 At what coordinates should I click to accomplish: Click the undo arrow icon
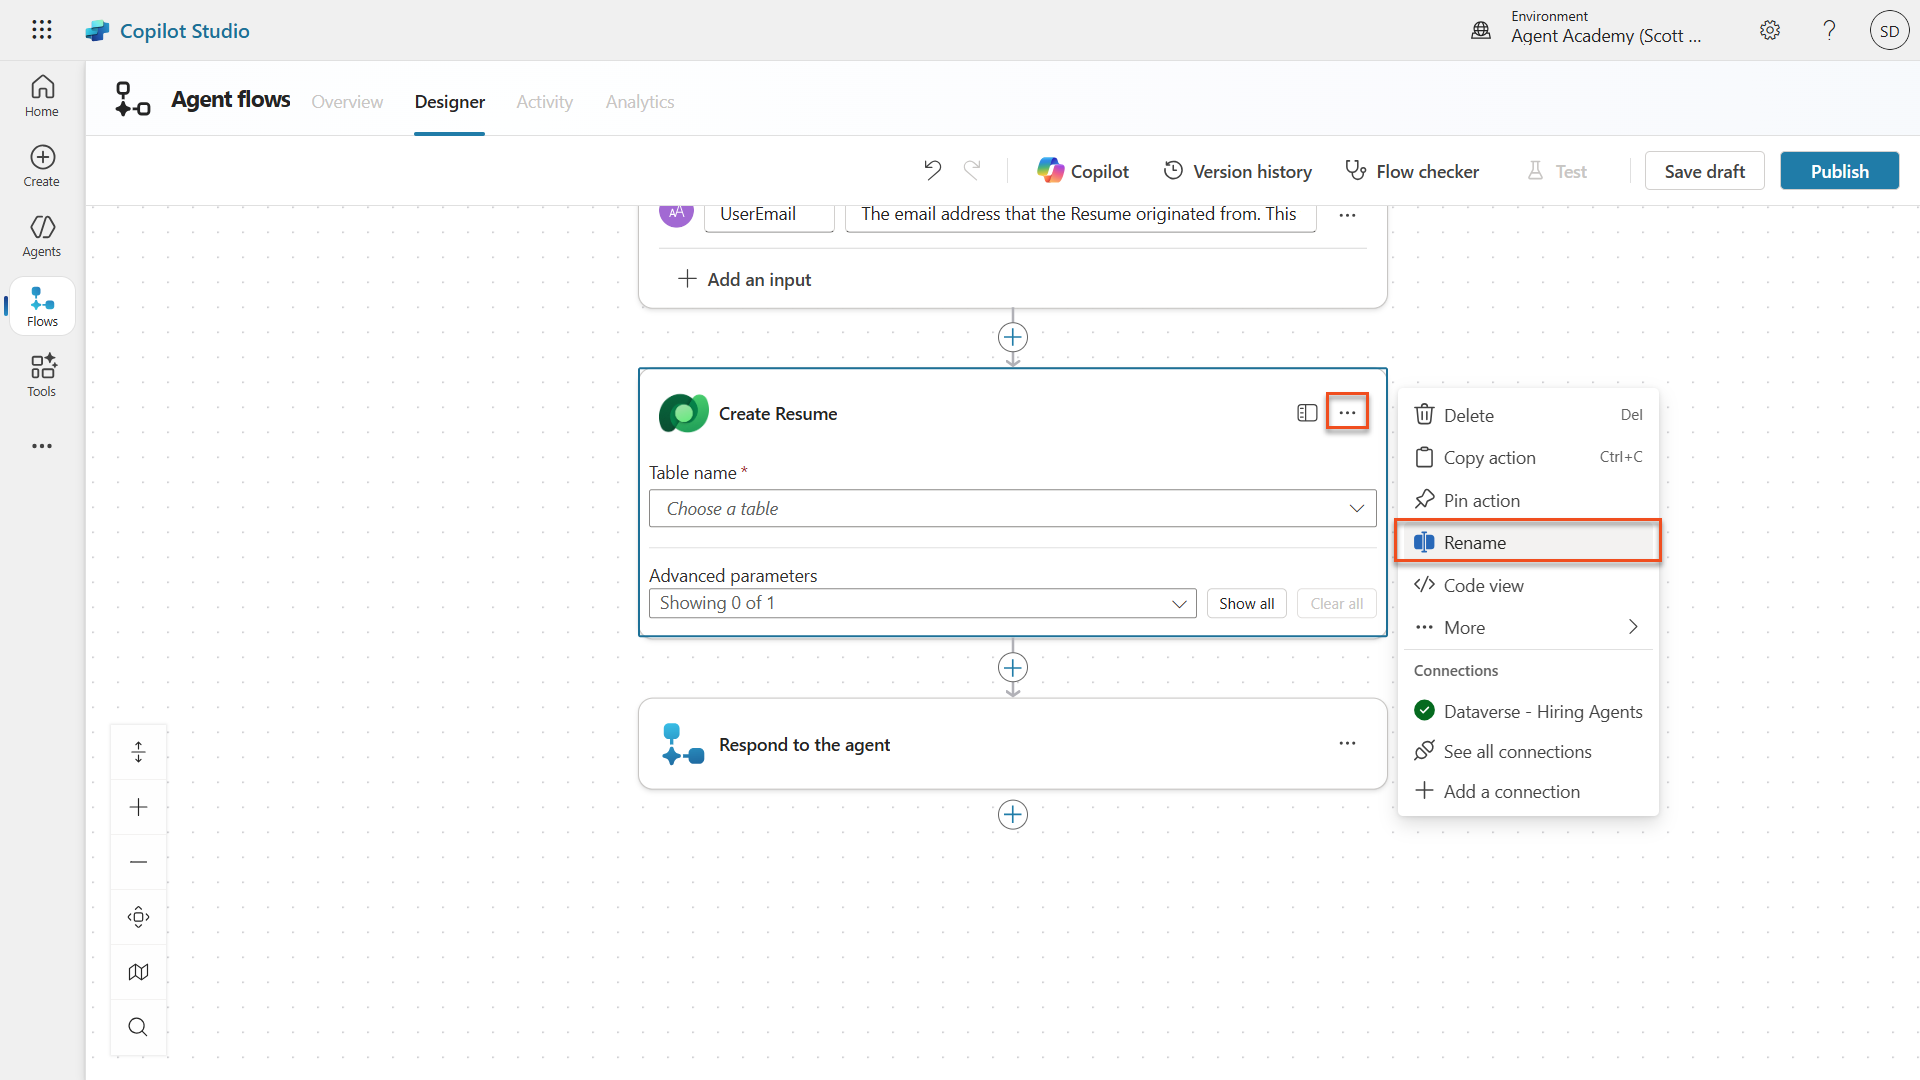coord(932,171)
